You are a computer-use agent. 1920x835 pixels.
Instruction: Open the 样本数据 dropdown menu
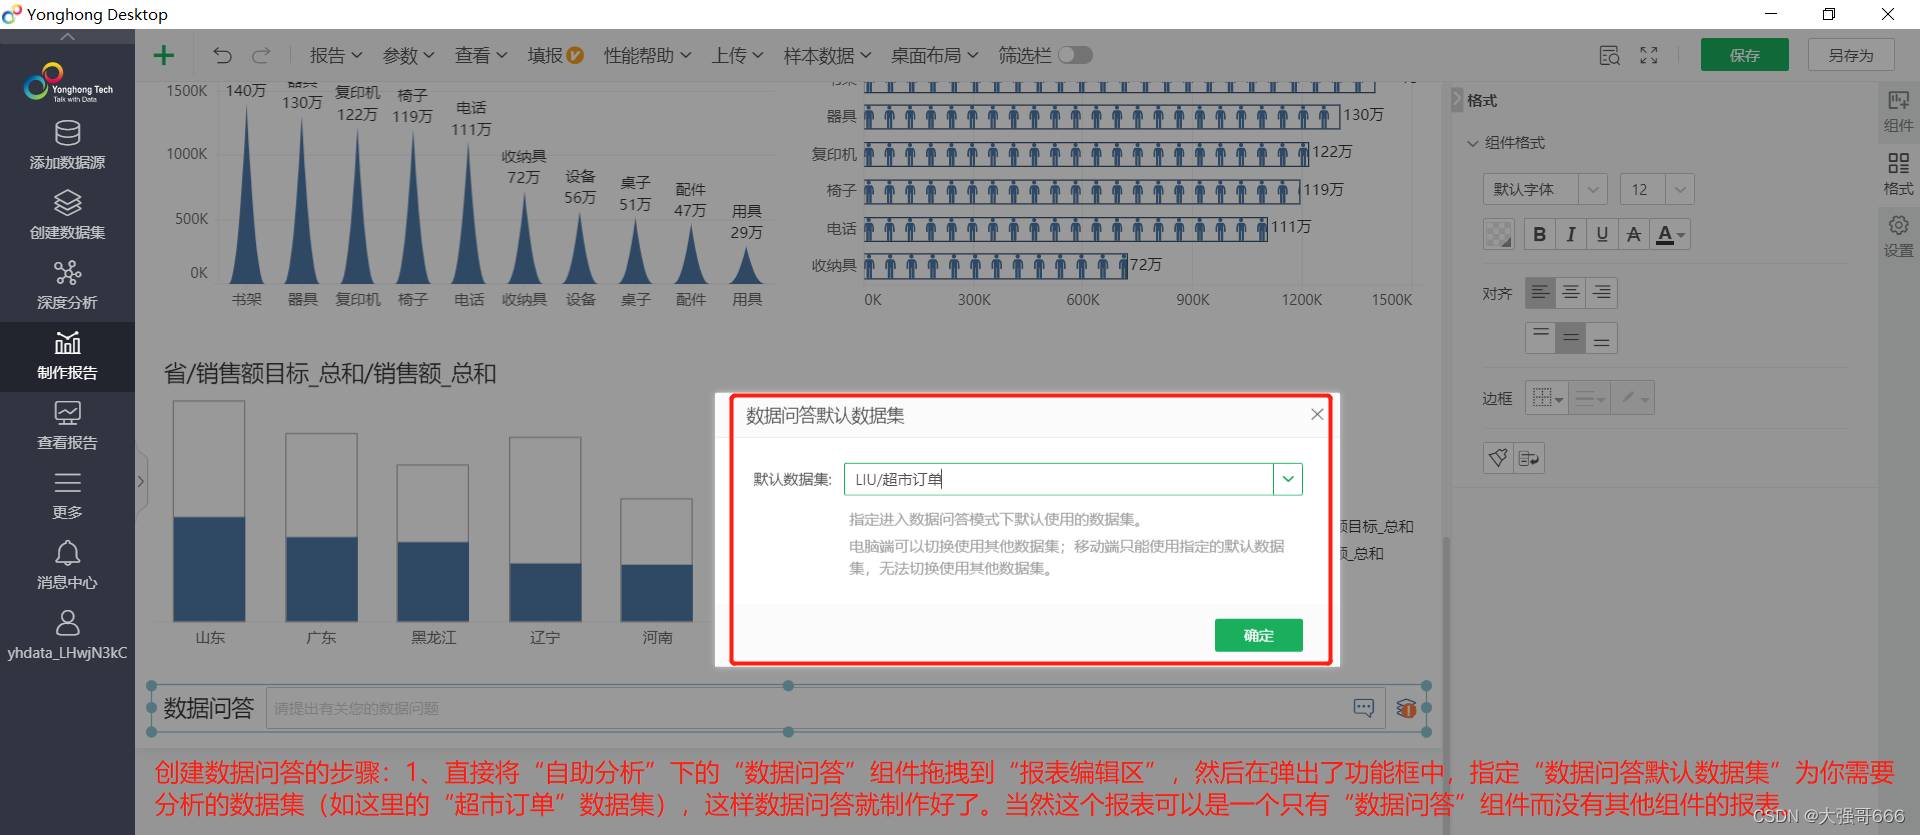(827, 55)
